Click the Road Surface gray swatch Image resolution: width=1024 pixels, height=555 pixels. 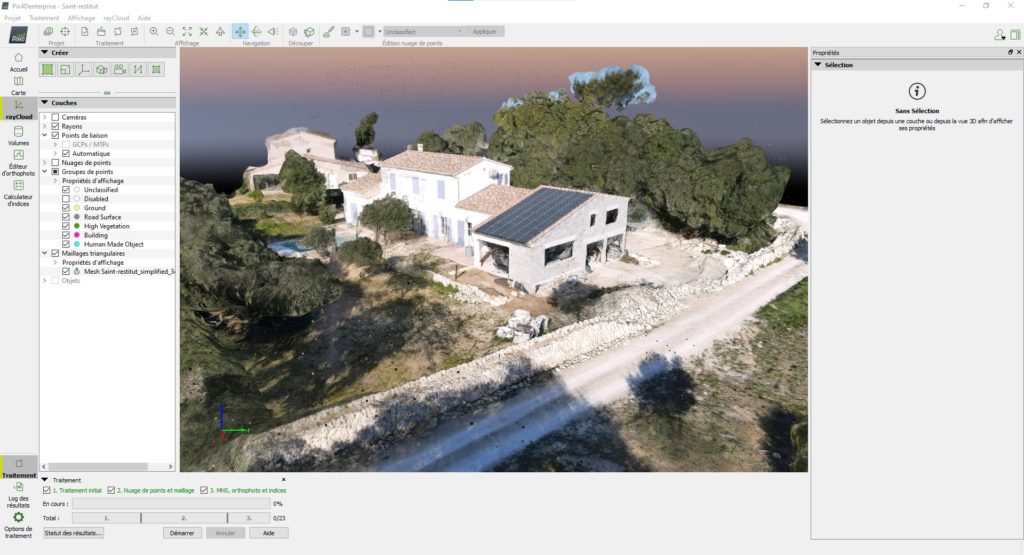[x=76, y=217]
